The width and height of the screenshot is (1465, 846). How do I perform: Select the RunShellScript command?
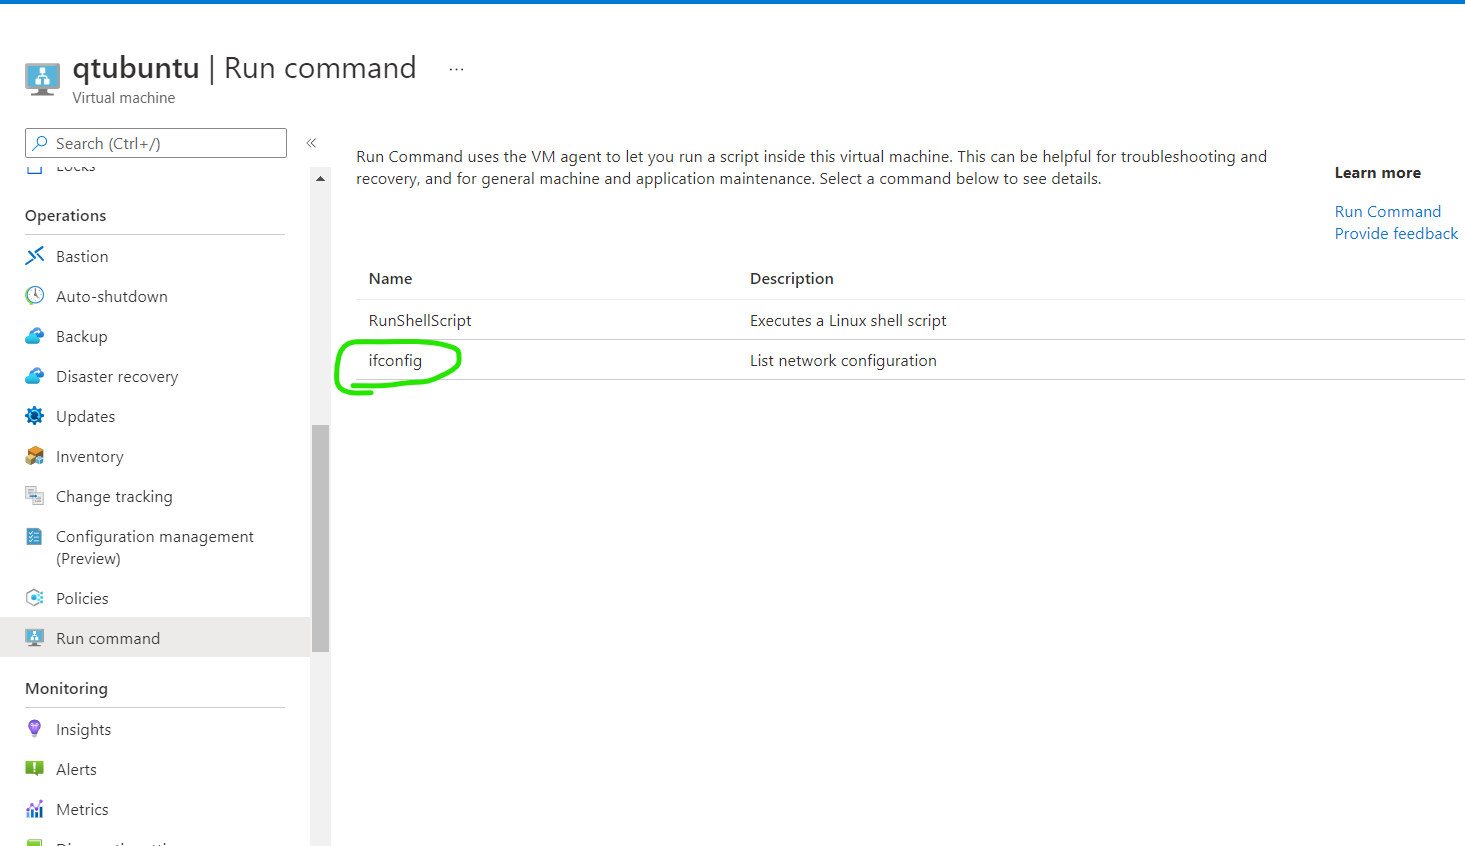420,320
